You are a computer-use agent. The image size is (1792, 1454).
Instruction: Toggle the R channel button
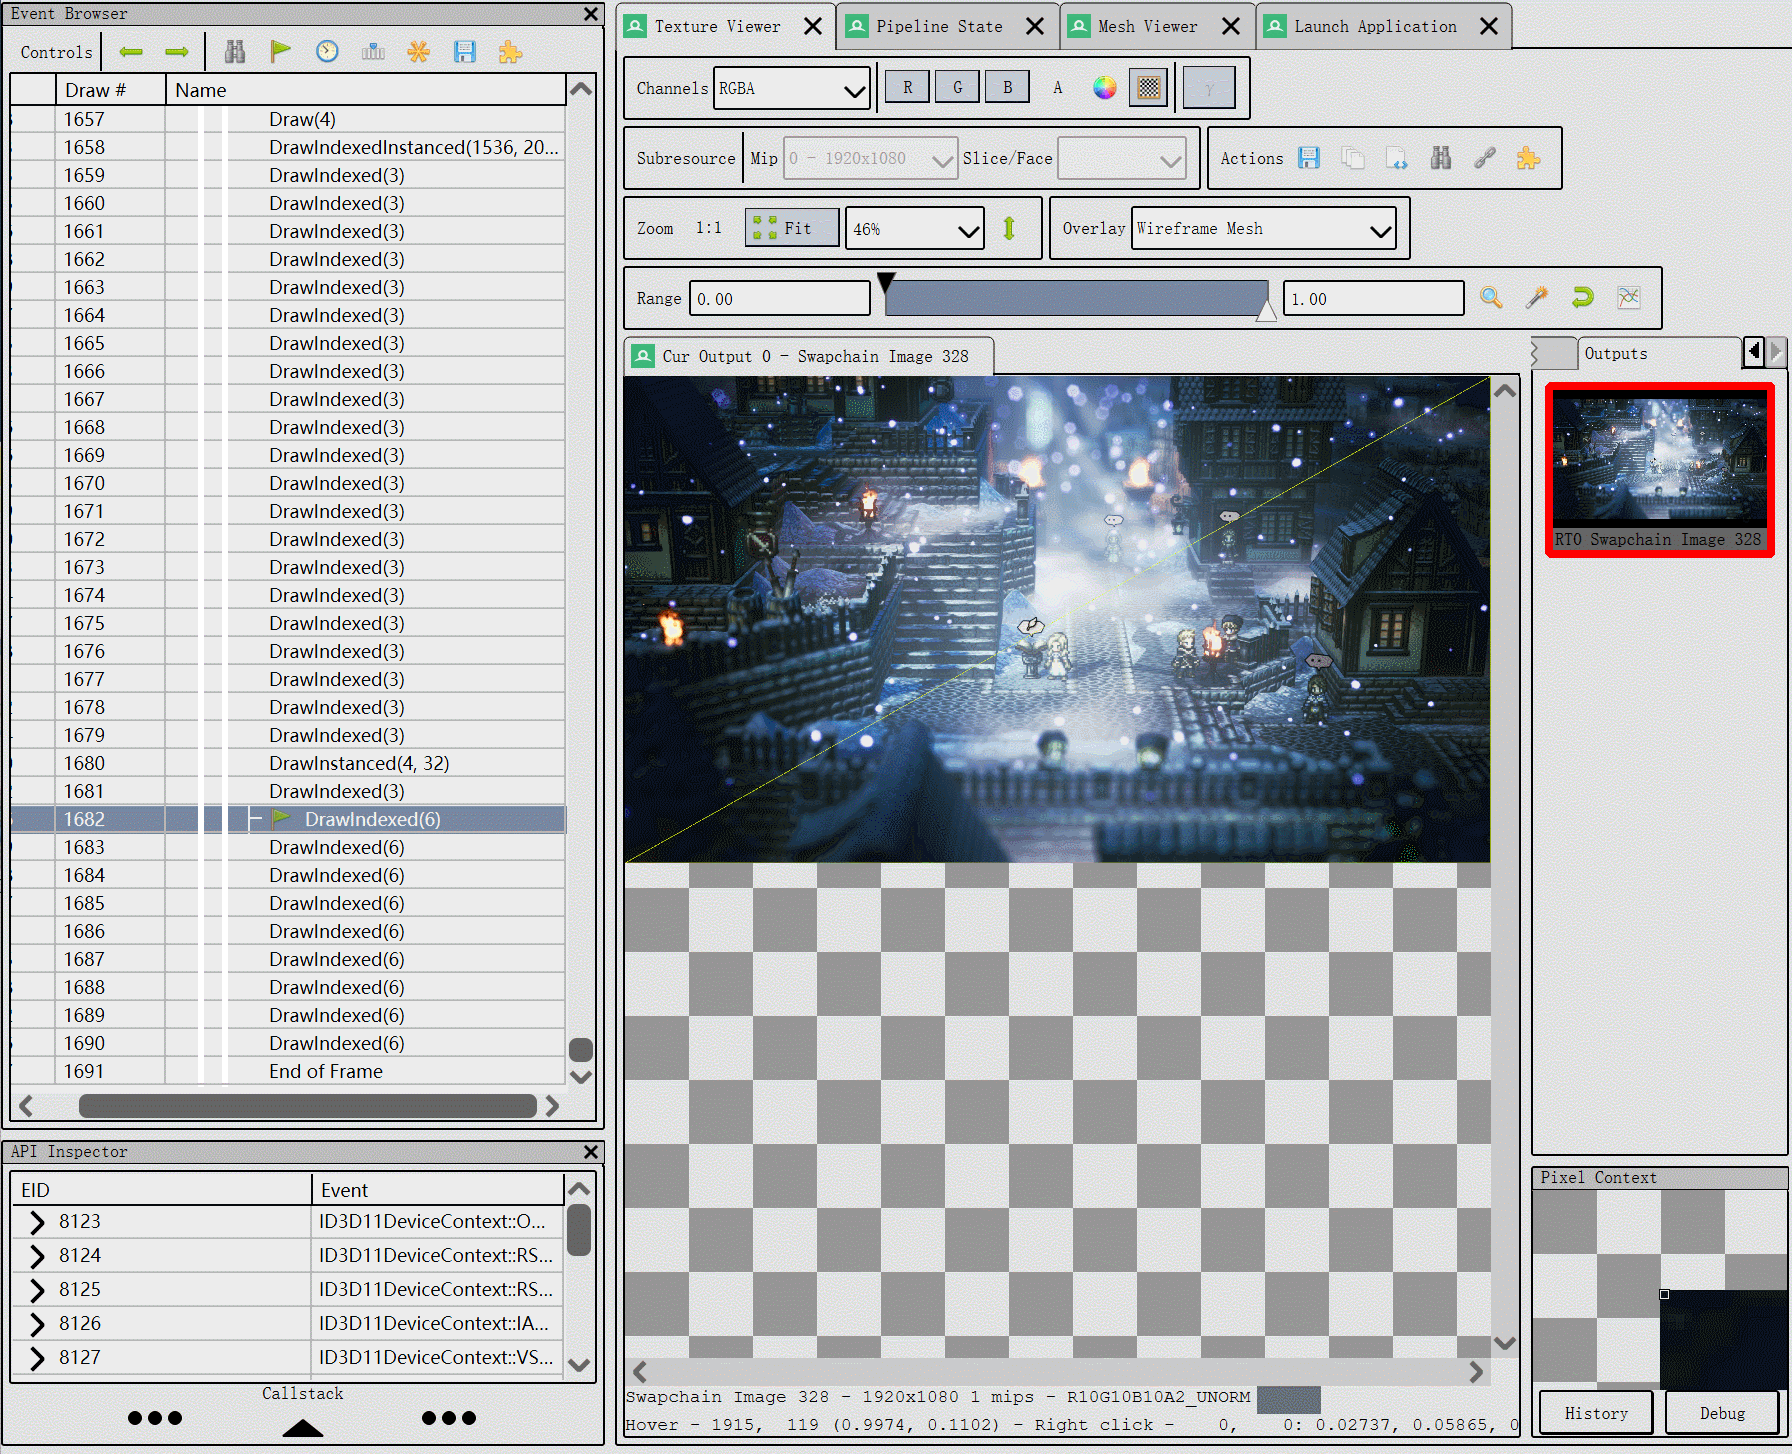coord(907,88)
